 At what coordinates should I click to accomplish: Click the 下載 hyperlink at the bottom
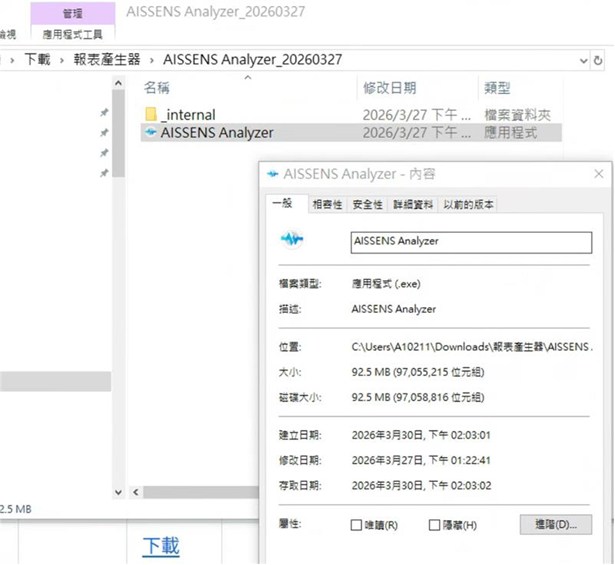tap(161, 546)
